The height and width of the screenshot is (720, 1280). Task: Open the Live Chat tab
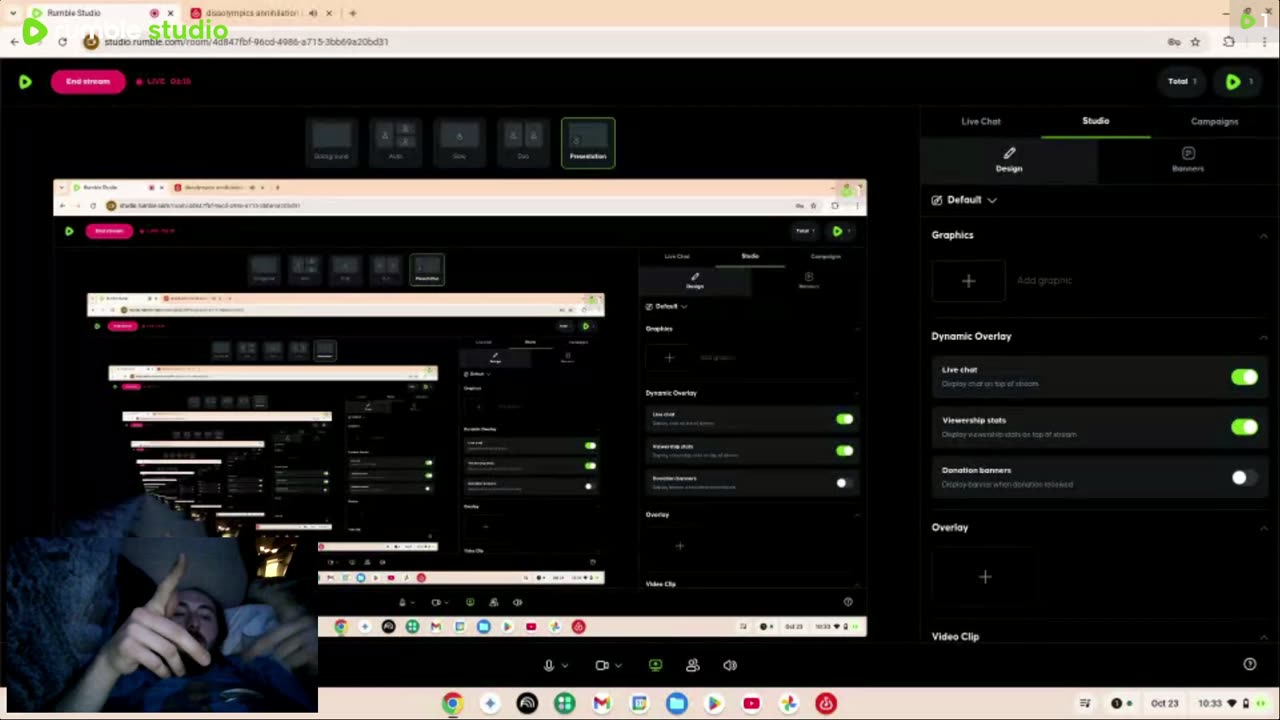pos(981,121)
